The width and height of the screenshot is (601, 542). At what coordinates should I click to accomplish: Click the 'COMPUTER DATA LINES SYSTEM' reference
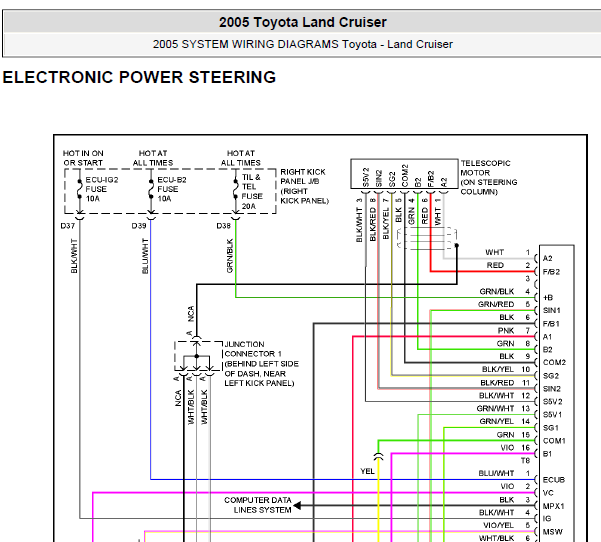tap(258, 505)
